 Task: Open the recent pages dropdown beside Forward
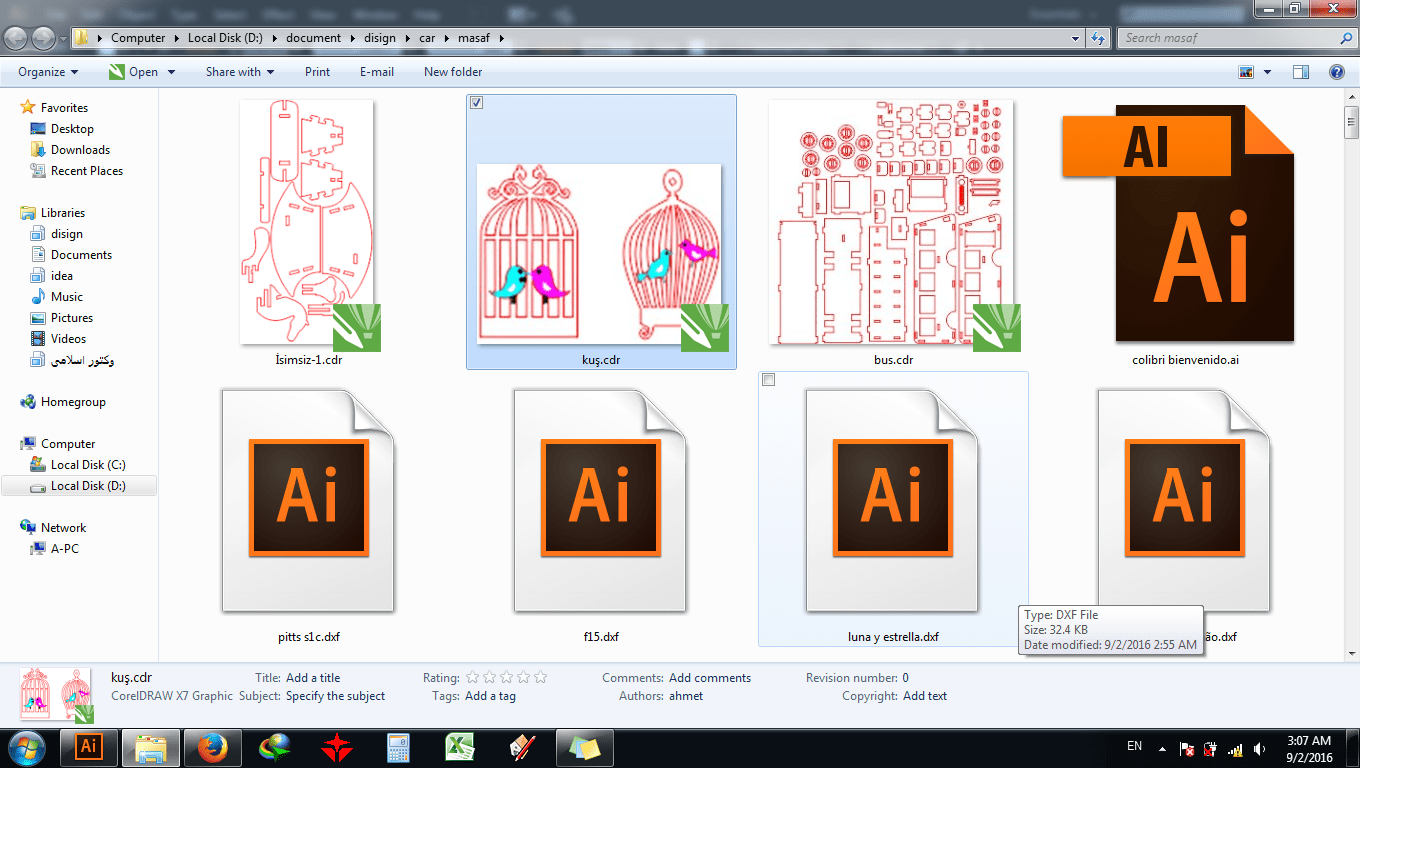pos(64,39)
